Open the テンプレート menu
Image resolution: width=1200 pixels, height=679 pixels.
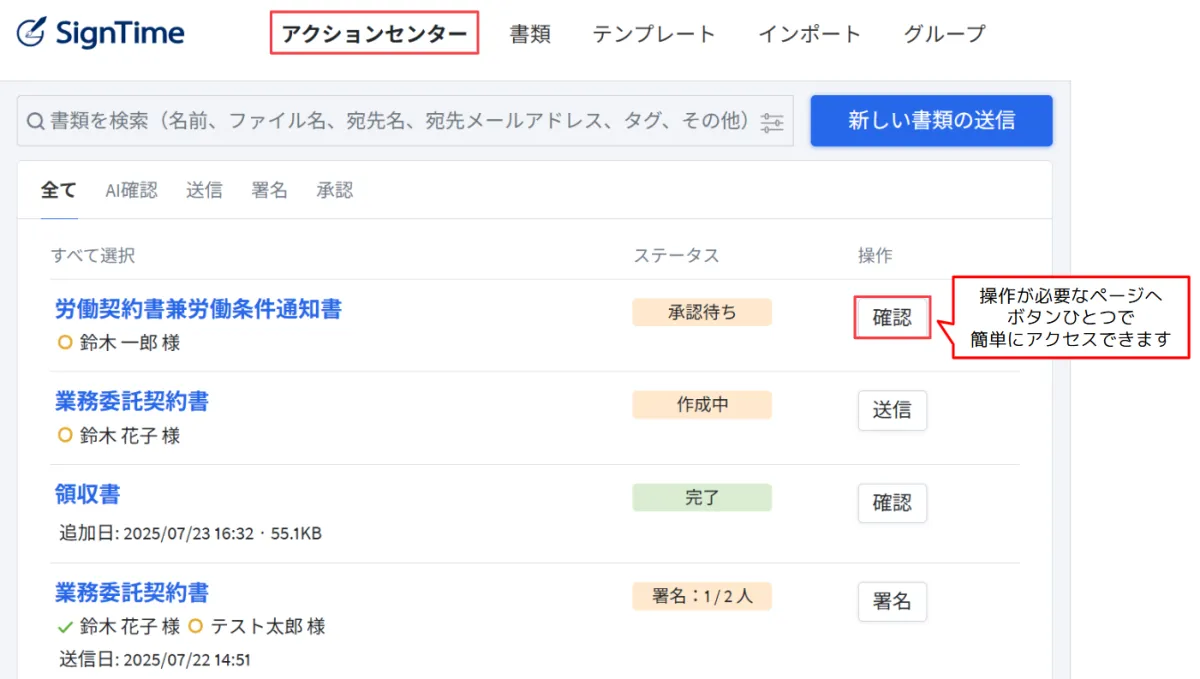[x=654, y=34]
